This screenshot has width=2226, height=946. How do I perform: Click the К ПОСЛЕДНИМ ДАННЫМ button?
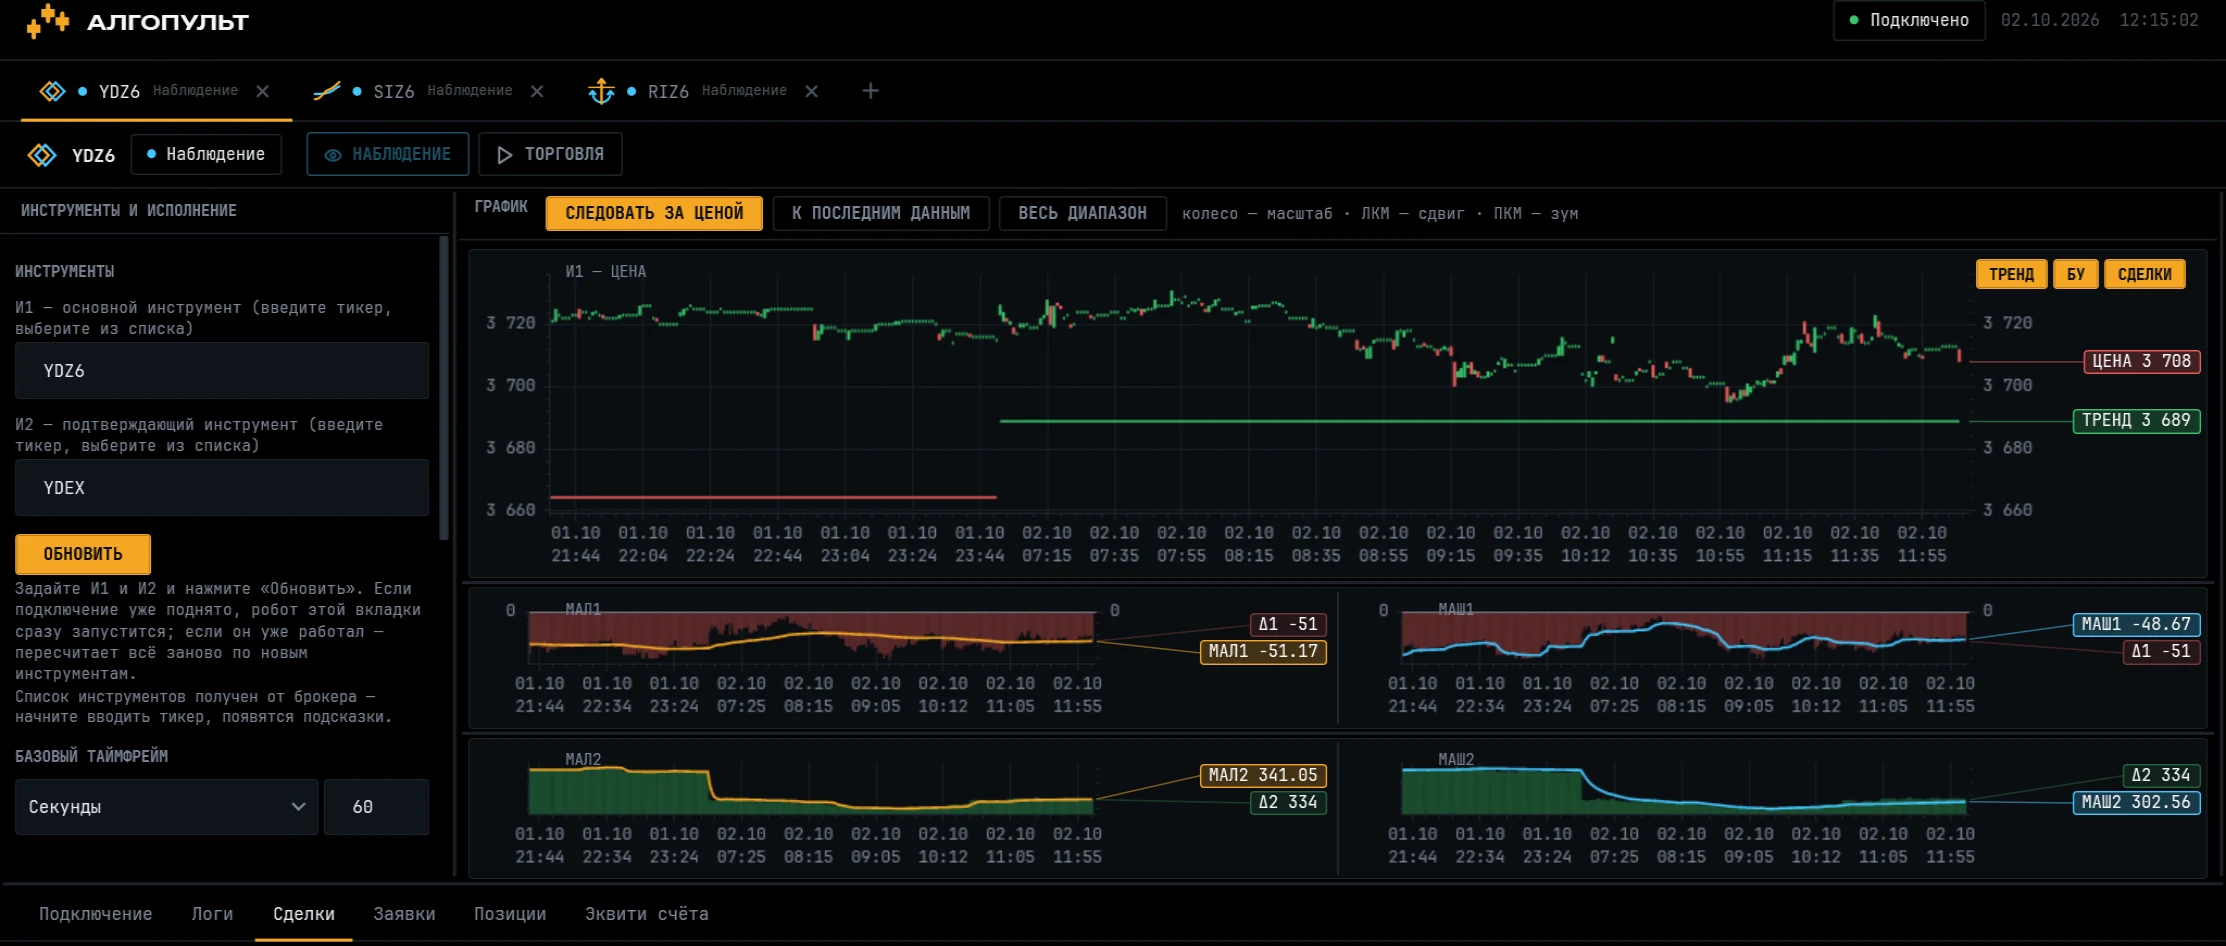(881, 213)
